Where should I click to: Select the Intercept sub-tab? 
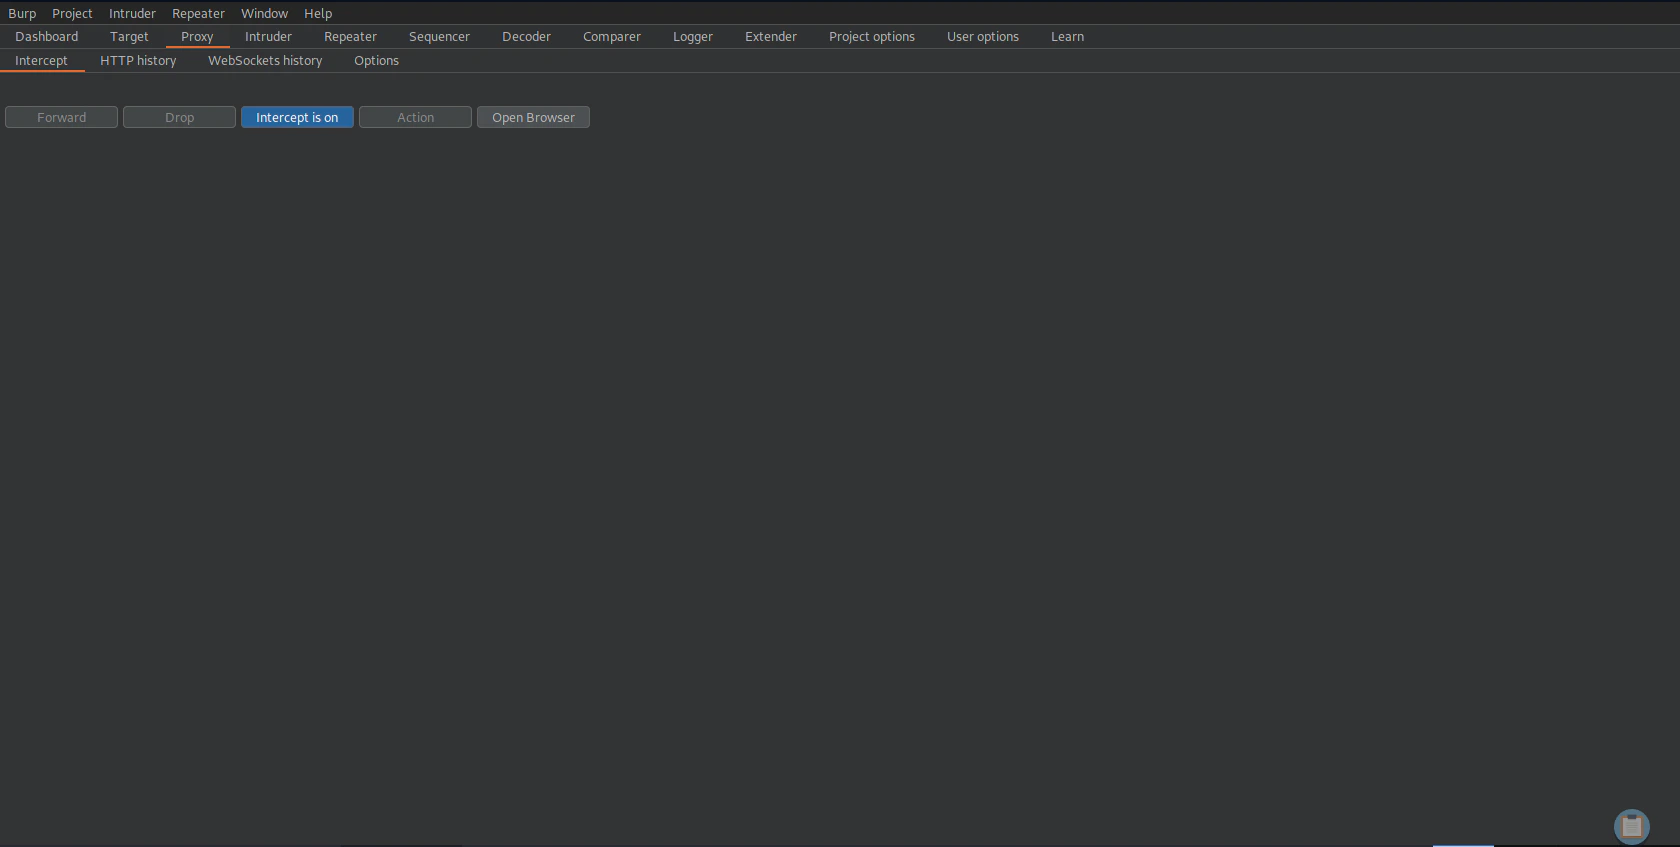41,60
